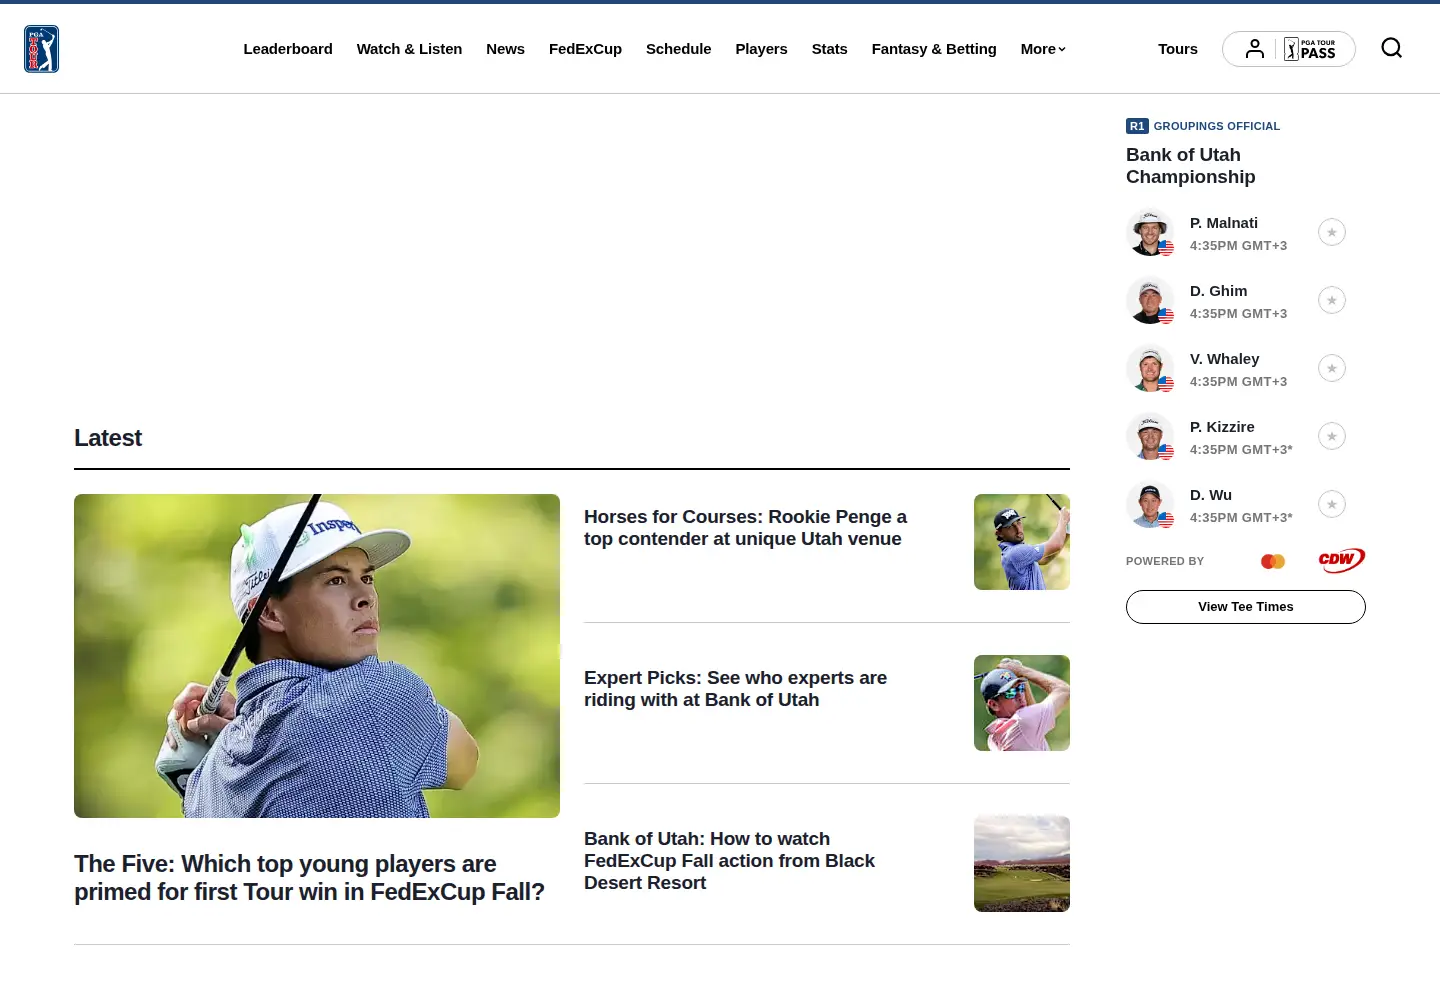This screenshot has width=1440, height=1000.
Task: Click P. Kizzire's headshot avatar
Action: point(1150,436)
